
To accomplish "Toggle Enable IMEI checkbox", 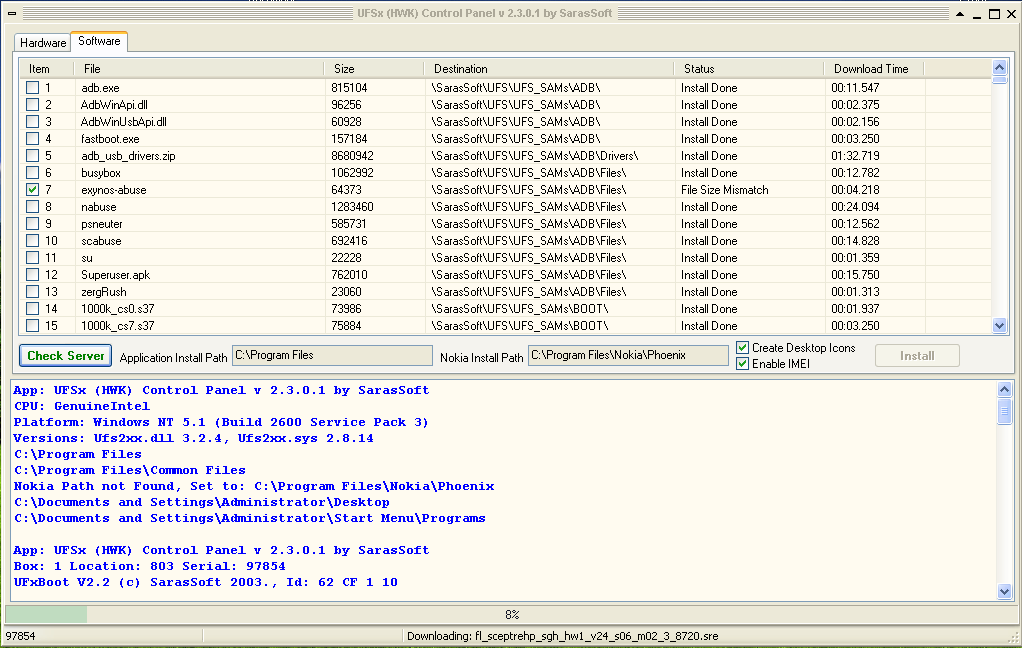I will (742, 364).
